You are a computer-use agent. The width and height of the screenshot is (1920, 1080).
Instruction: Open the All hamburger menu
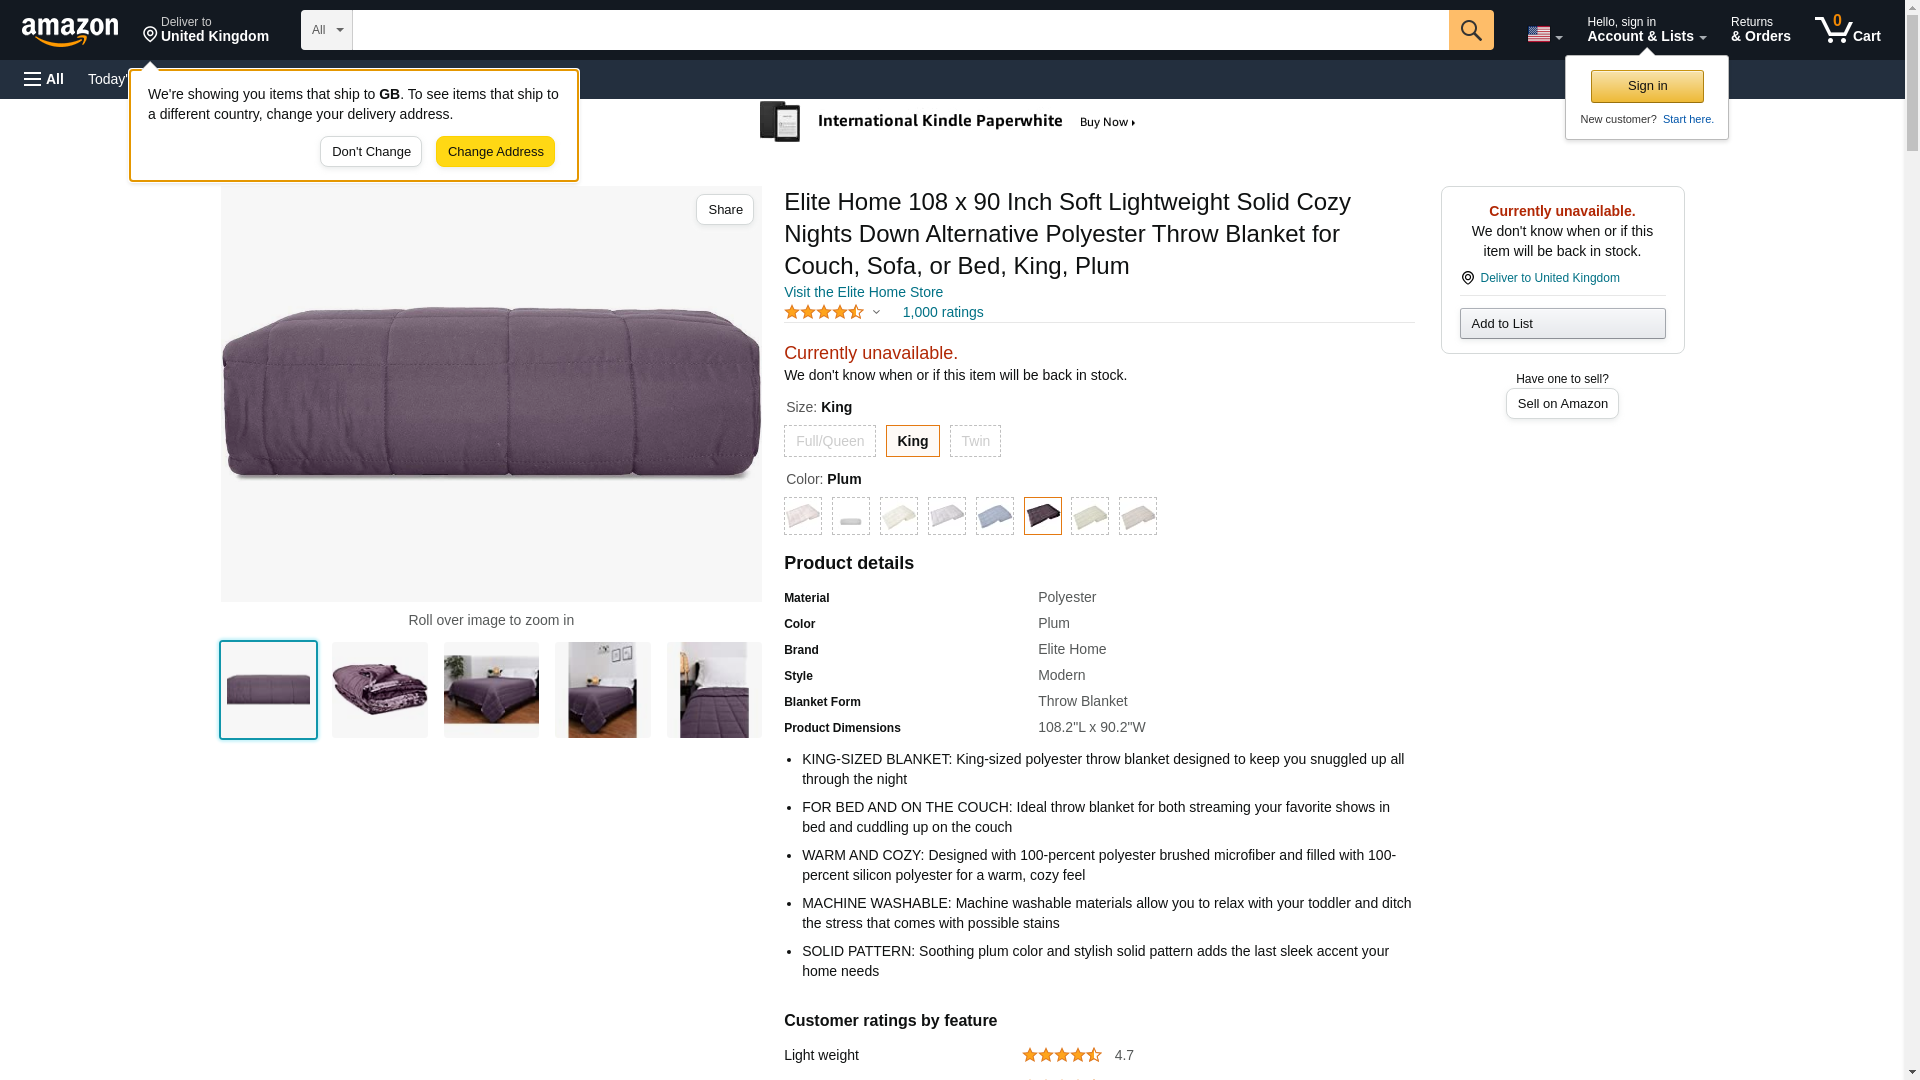44,79
